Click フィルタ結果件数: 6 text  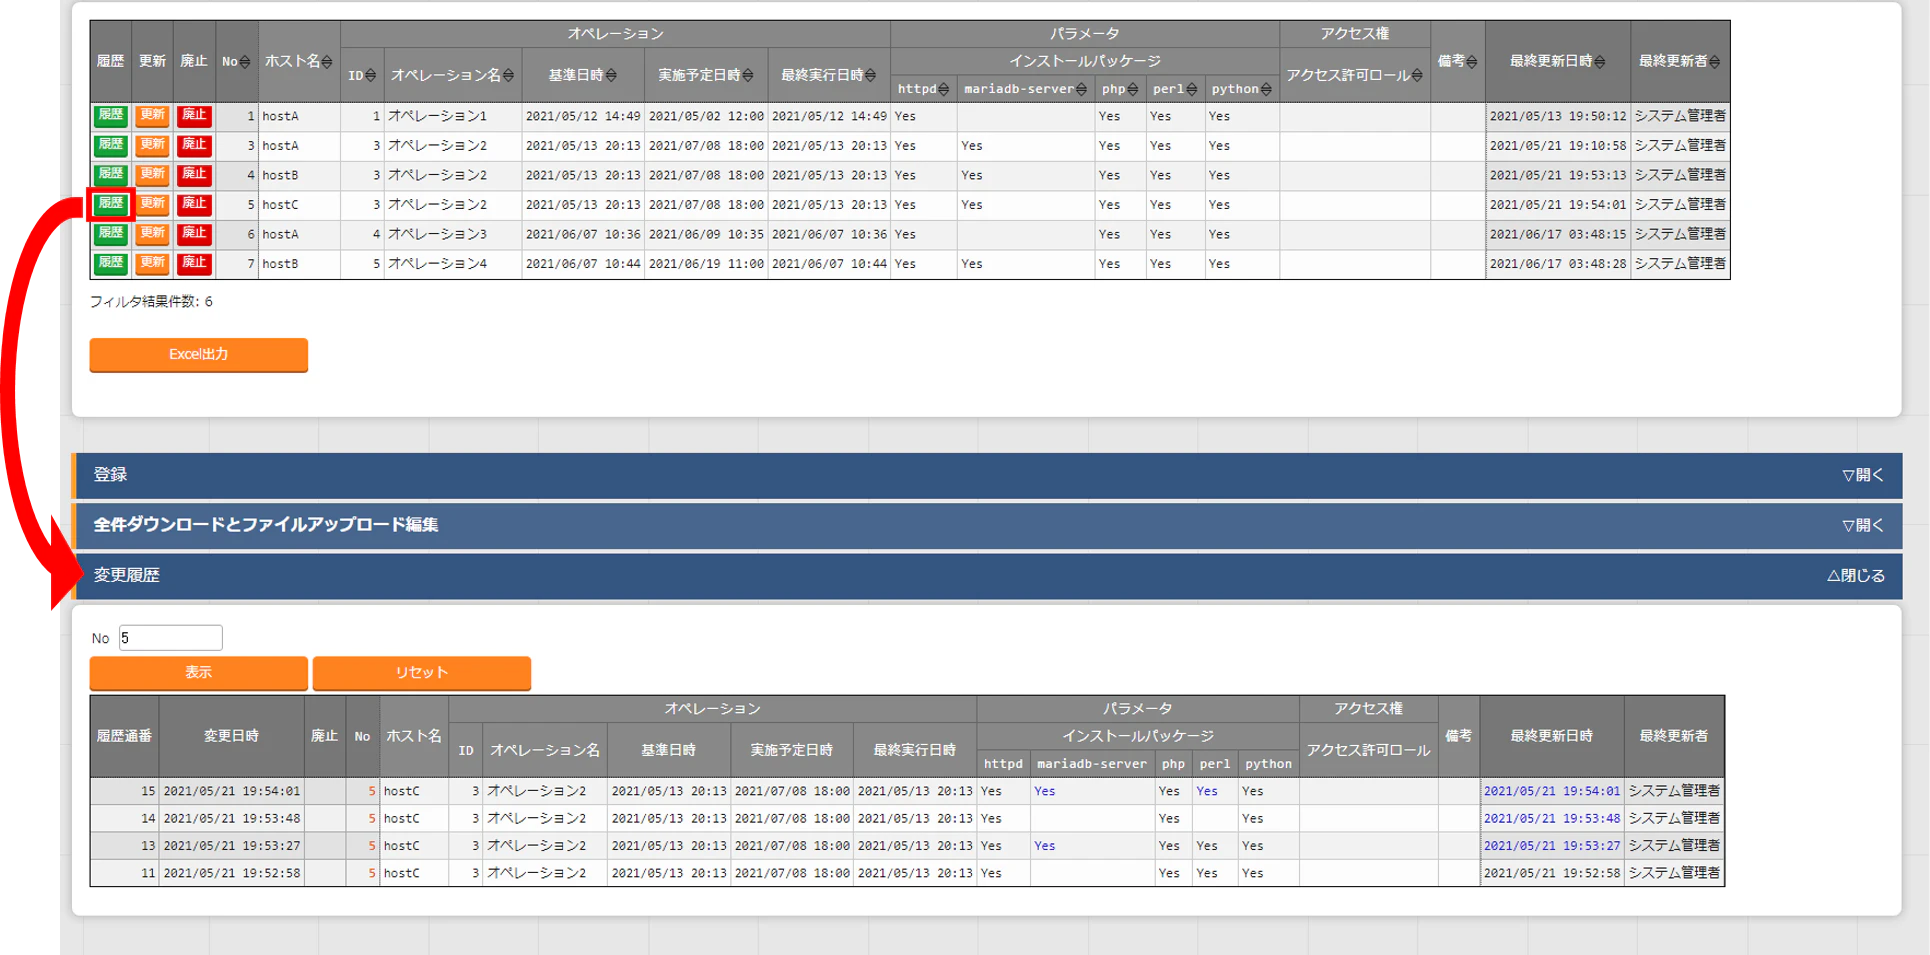[x=151, y=302]
